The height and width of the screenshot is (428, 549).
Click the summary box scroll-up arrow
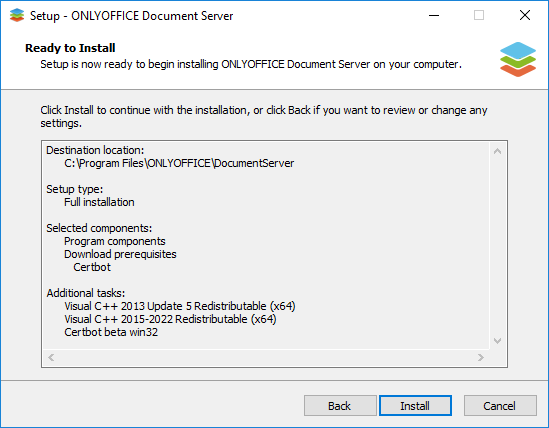pos(498,151)
